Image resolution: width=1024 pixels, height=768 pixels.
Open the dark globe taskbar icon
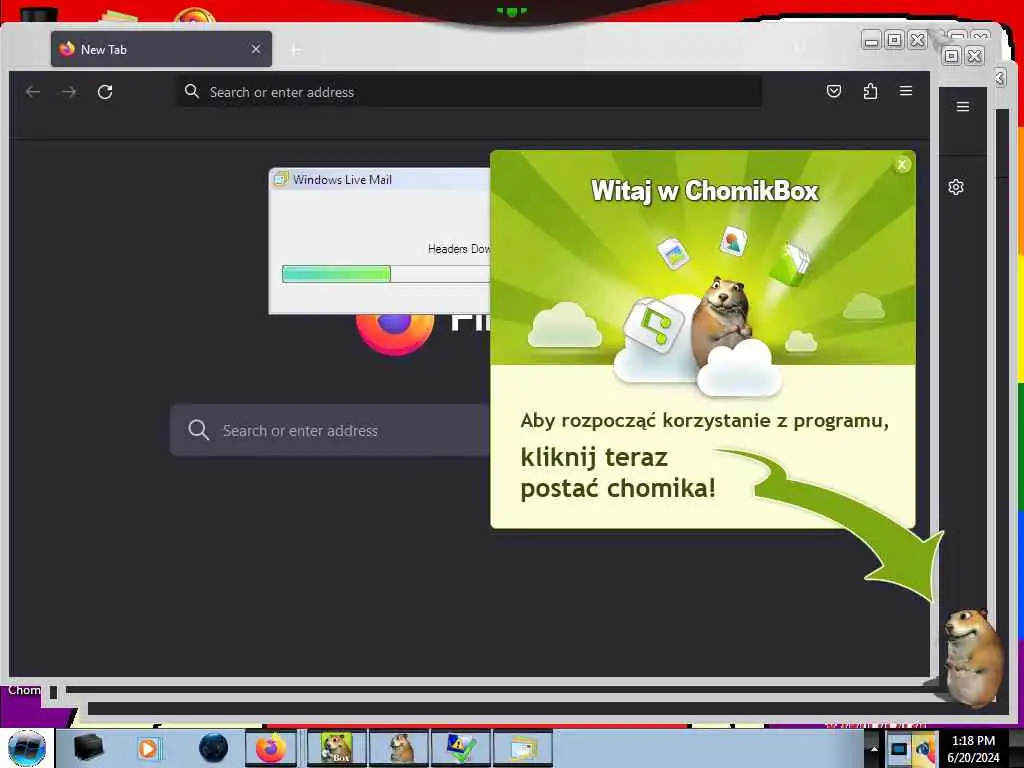[x=213, y=748]
